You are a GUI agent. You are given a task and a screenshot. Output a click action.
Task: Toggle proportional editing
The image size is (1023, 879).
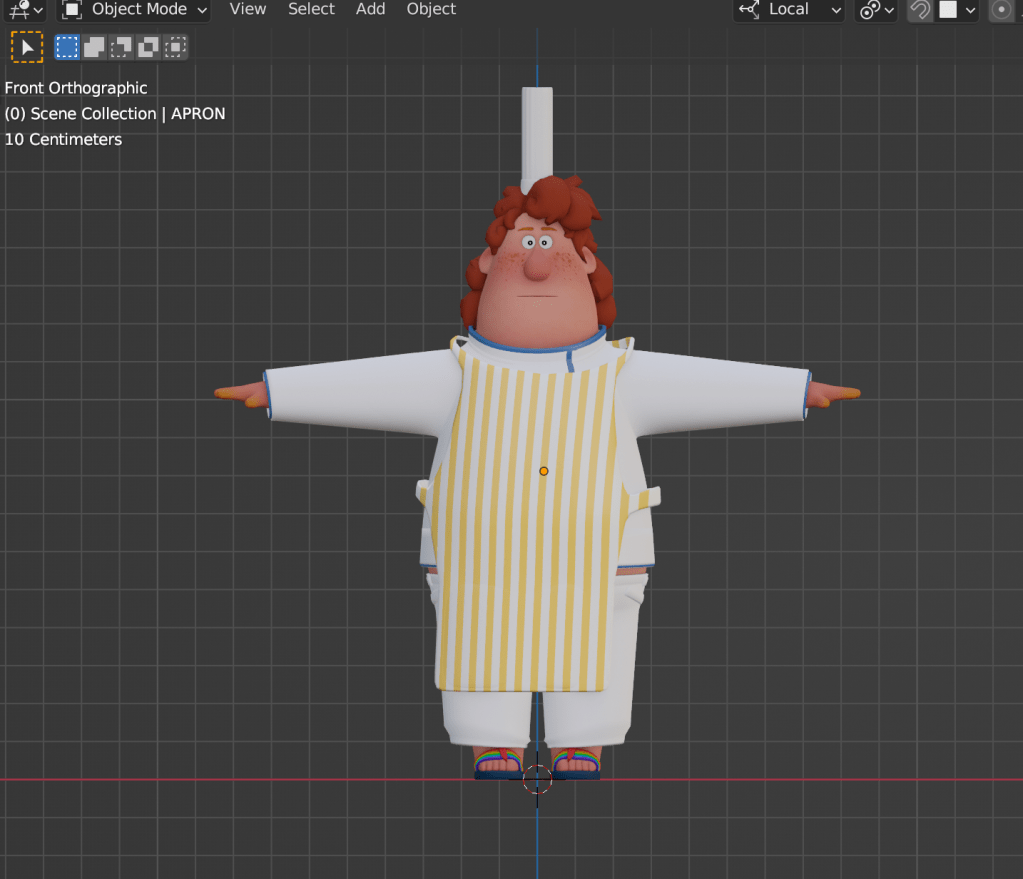[1002, 10]
